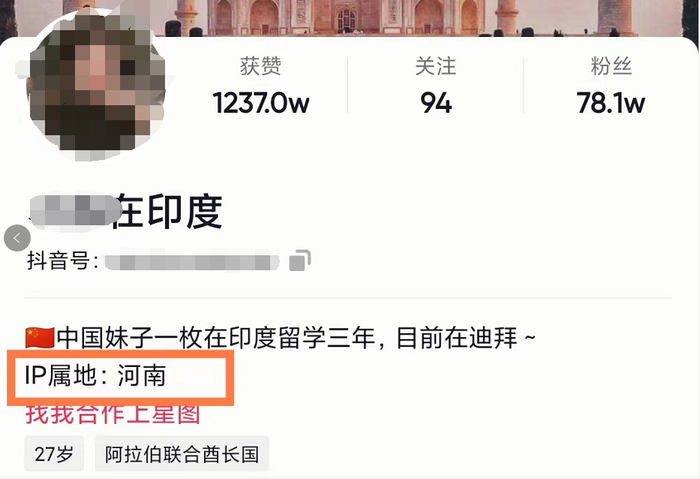Click the username ending in 在印度

(x=126, y=212)
